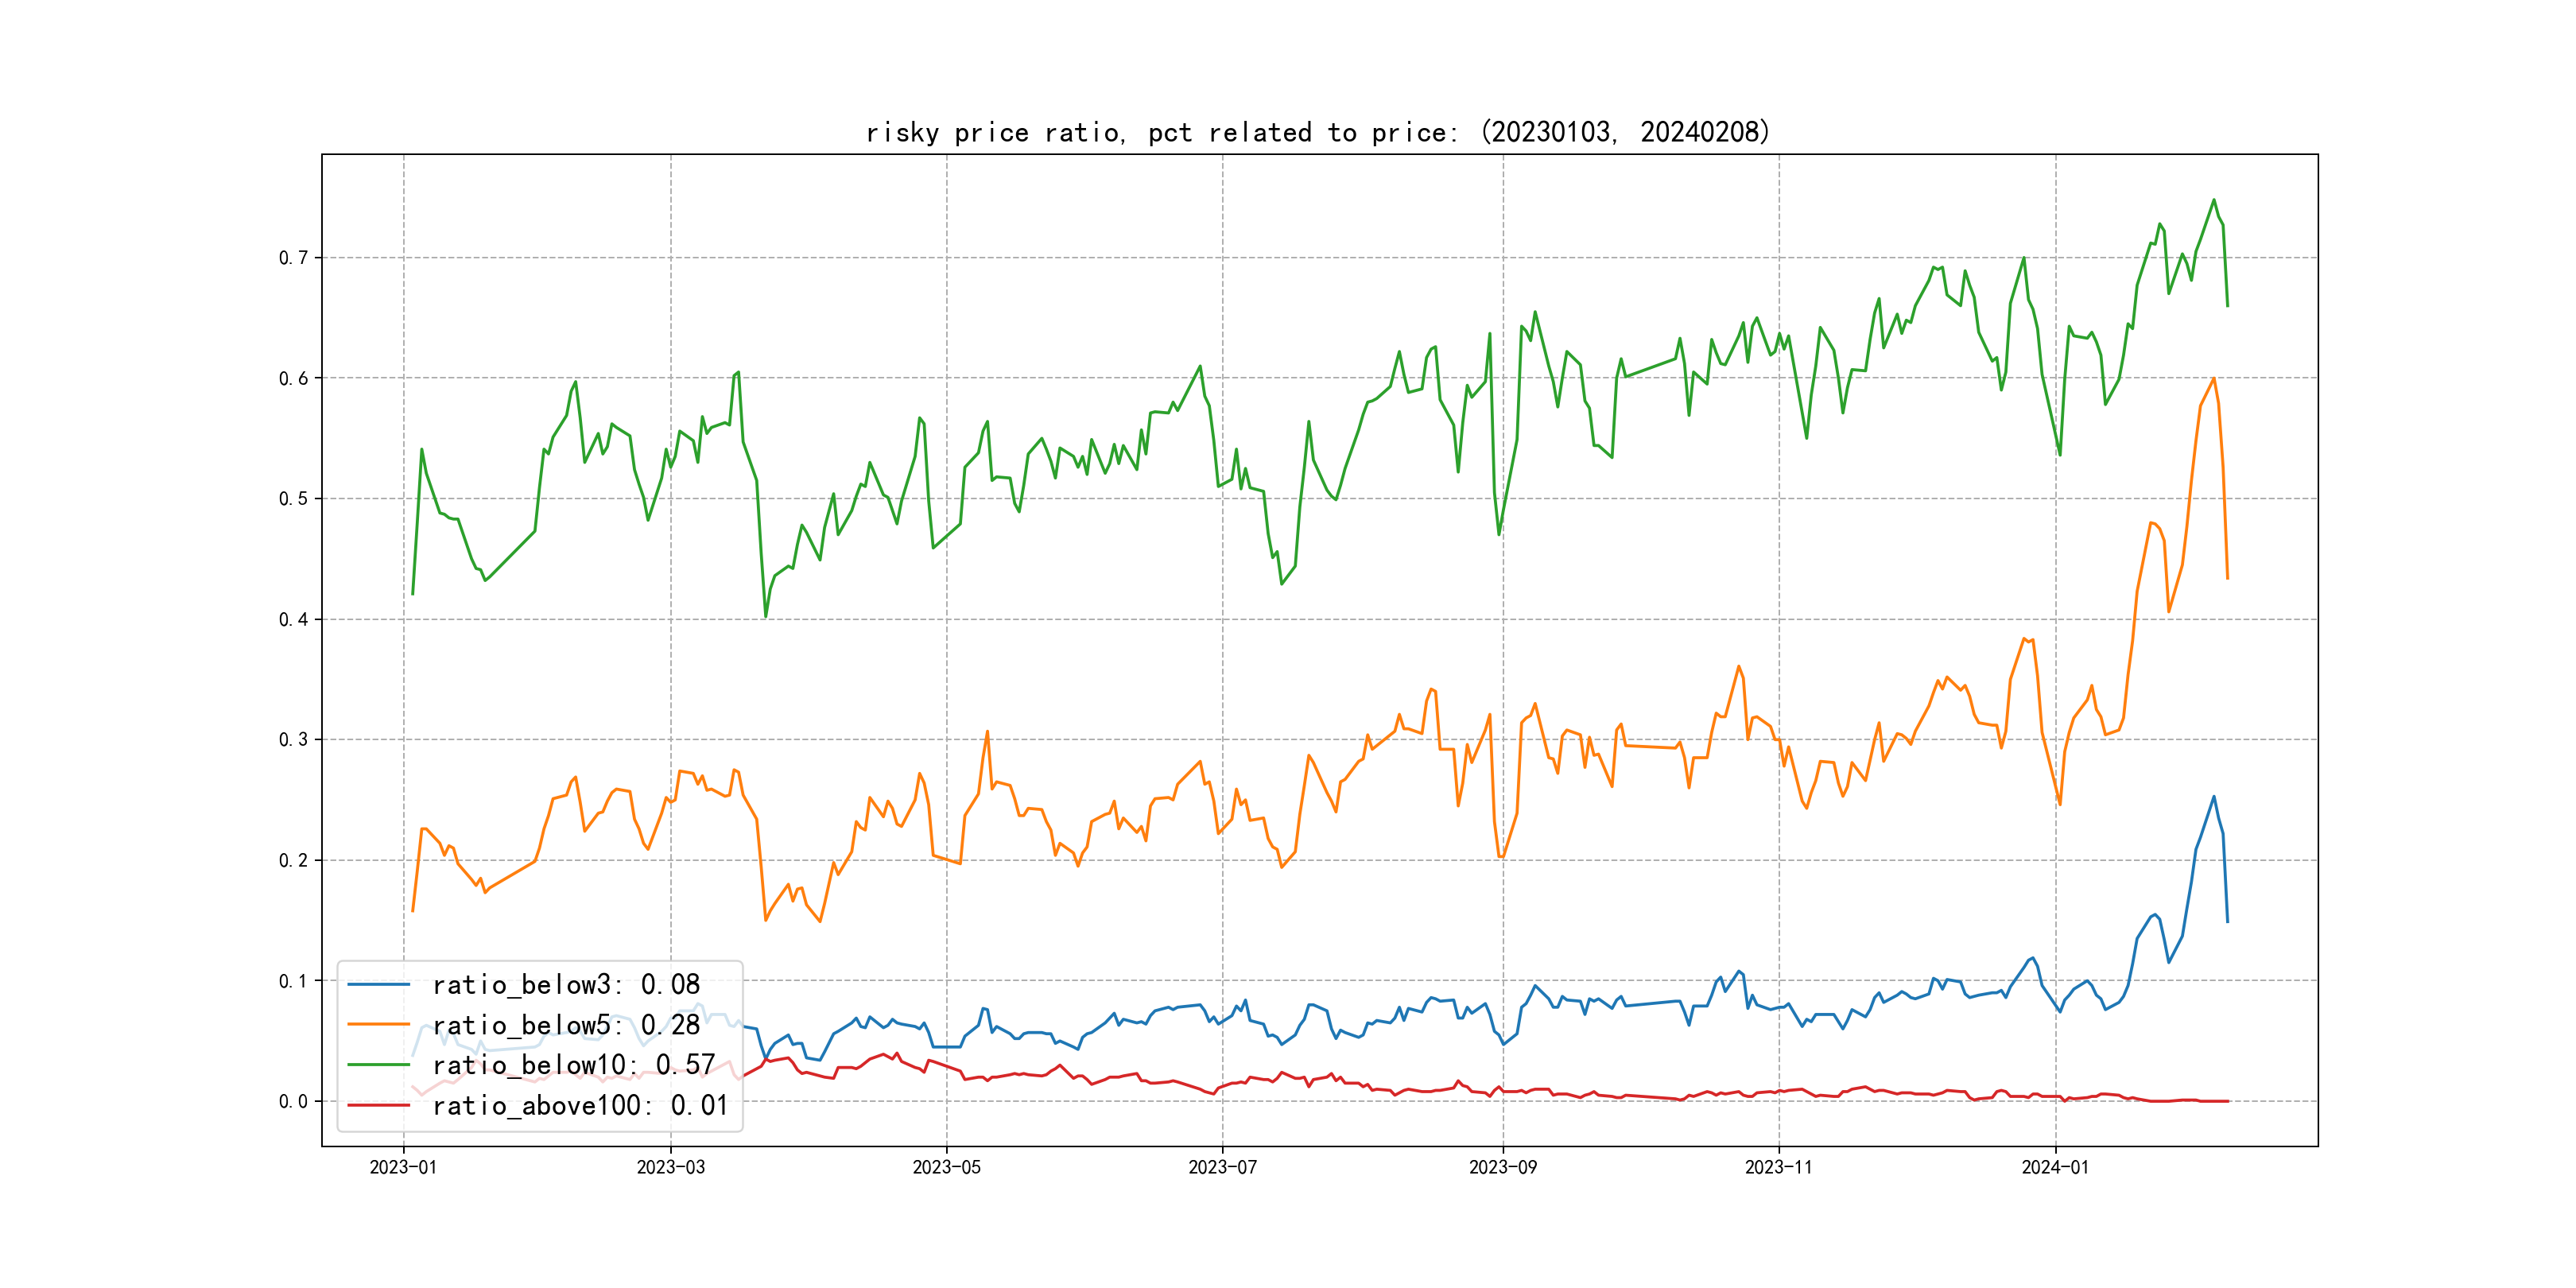Click the 2023-09 x-axis tick label

click(1502, 1167)
